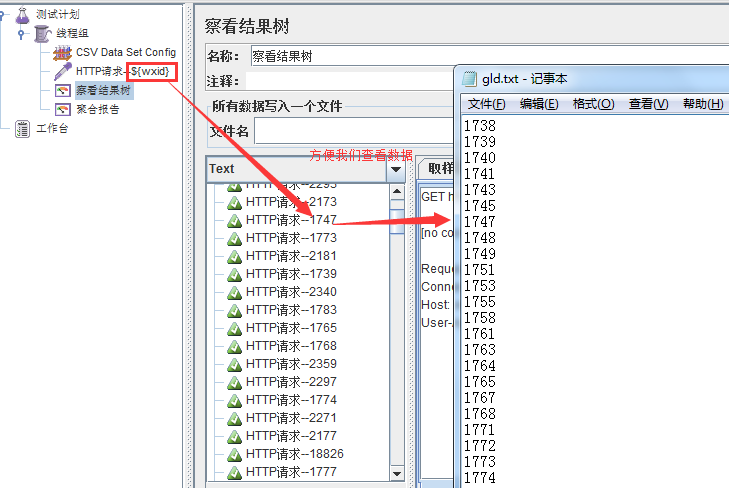Click line 1743 in Notepad
This screenshot has width=729, height=488.
click(x=480, y=190)
